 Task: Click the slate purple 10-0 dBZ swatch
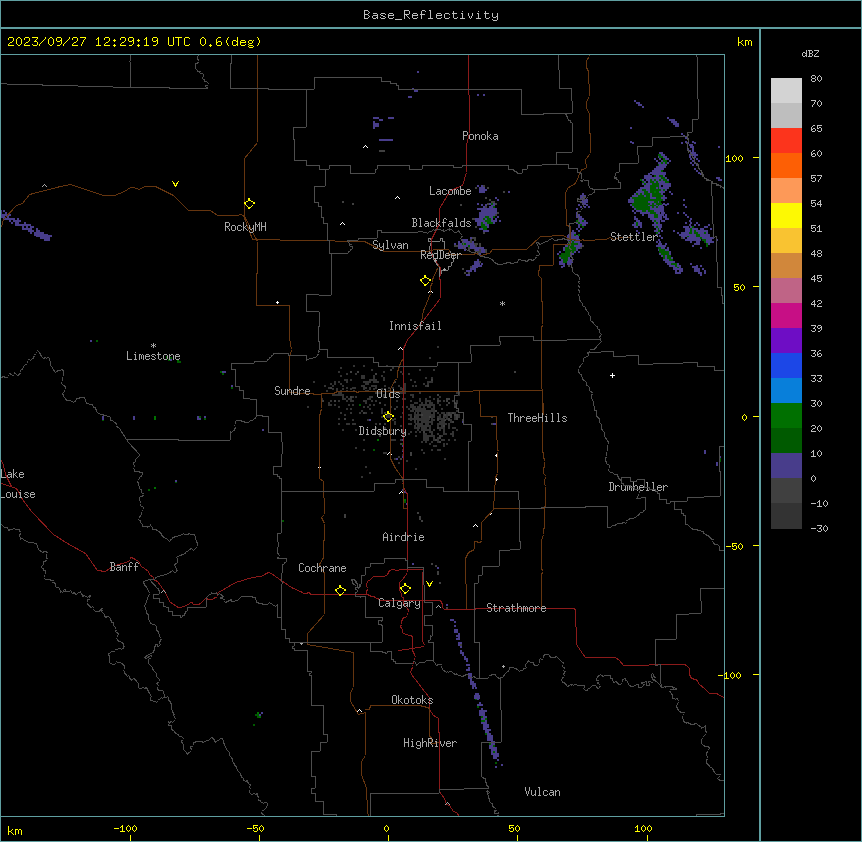[x=786, y=466]
